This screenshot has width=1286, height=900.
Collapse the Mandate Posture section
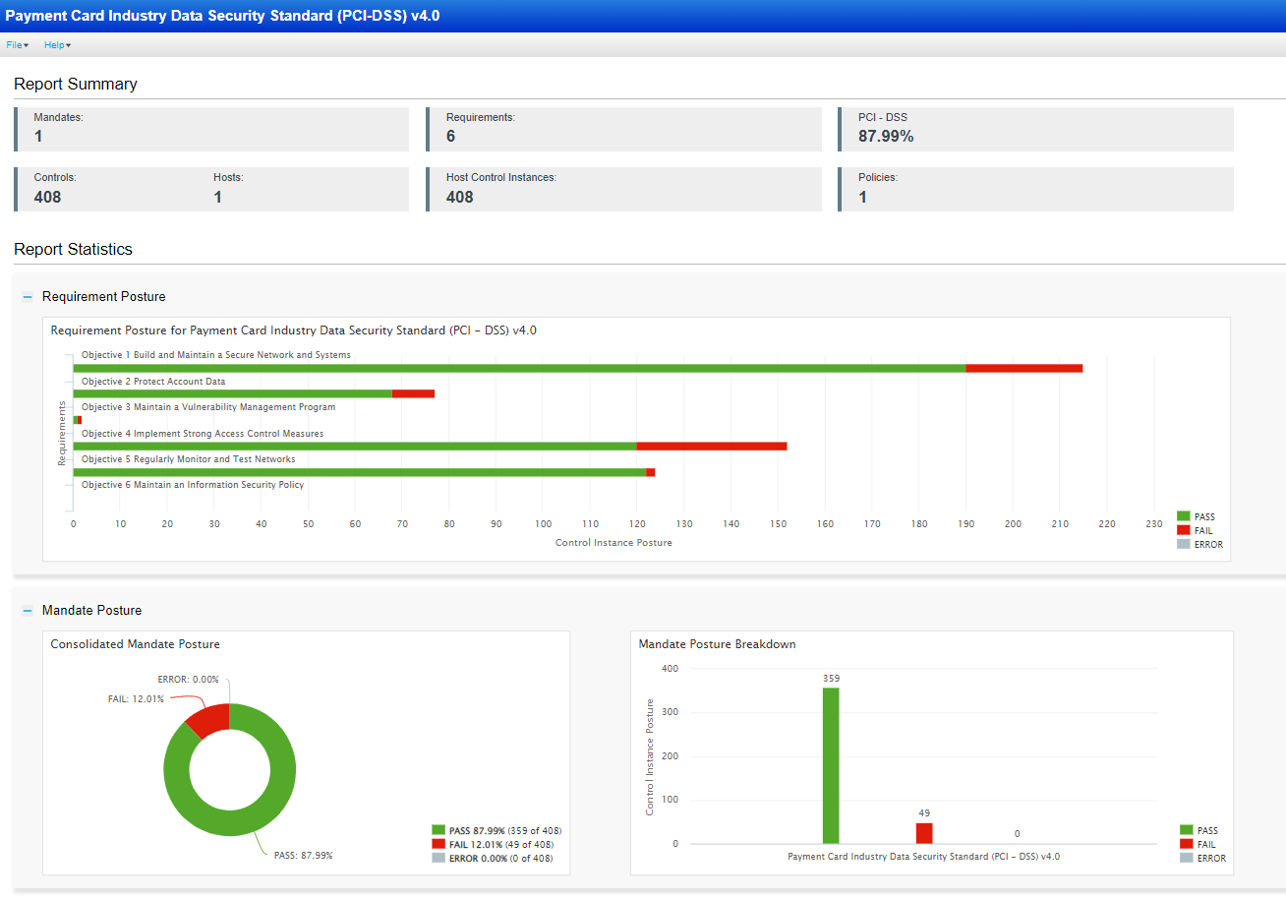[28, 610]
